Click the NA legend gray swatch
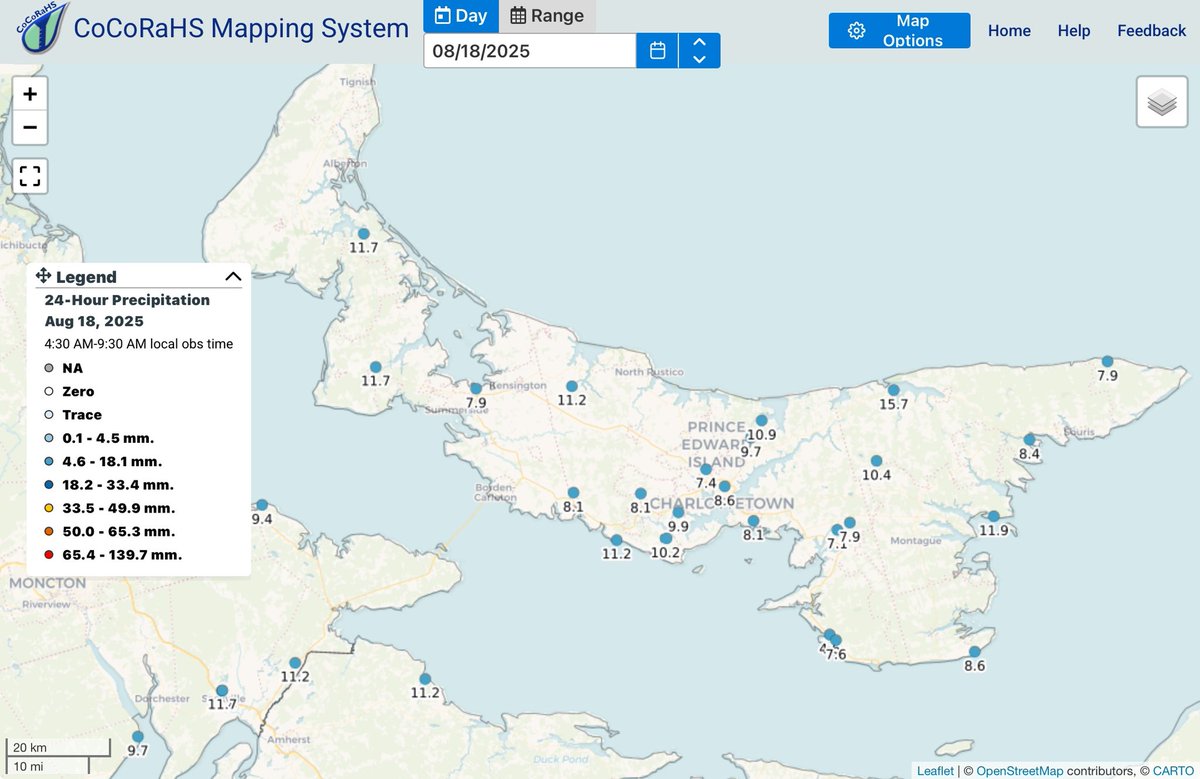Image resolution: width=1200 pixels, height=779 pixels. (49, 368)
